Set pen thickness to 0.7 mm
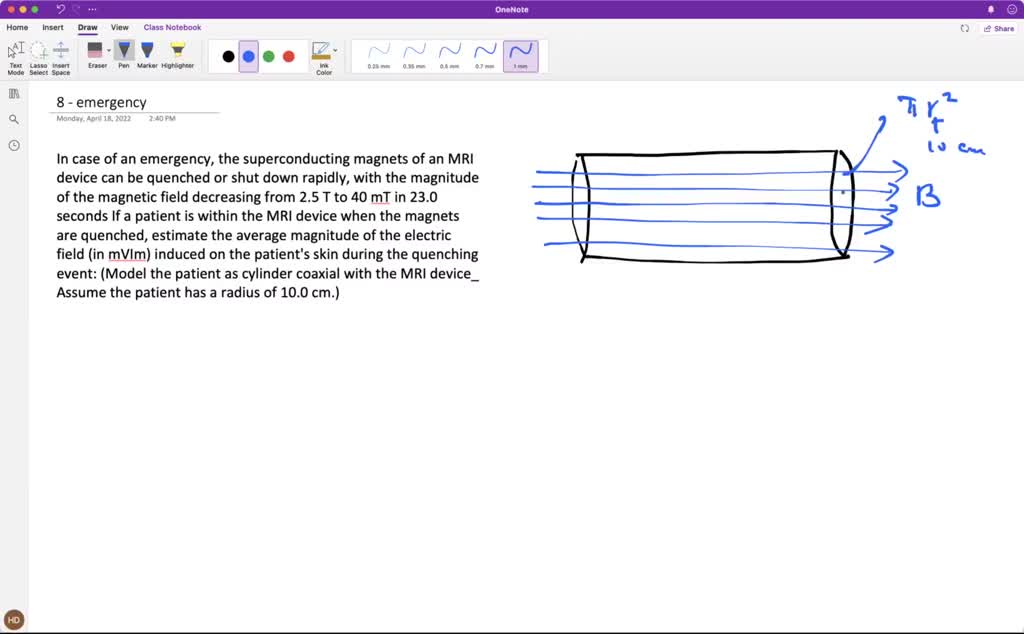Image resolution: width=1024 pixels, height=634 pixels. pyautogui.click(x=485, y=55)
